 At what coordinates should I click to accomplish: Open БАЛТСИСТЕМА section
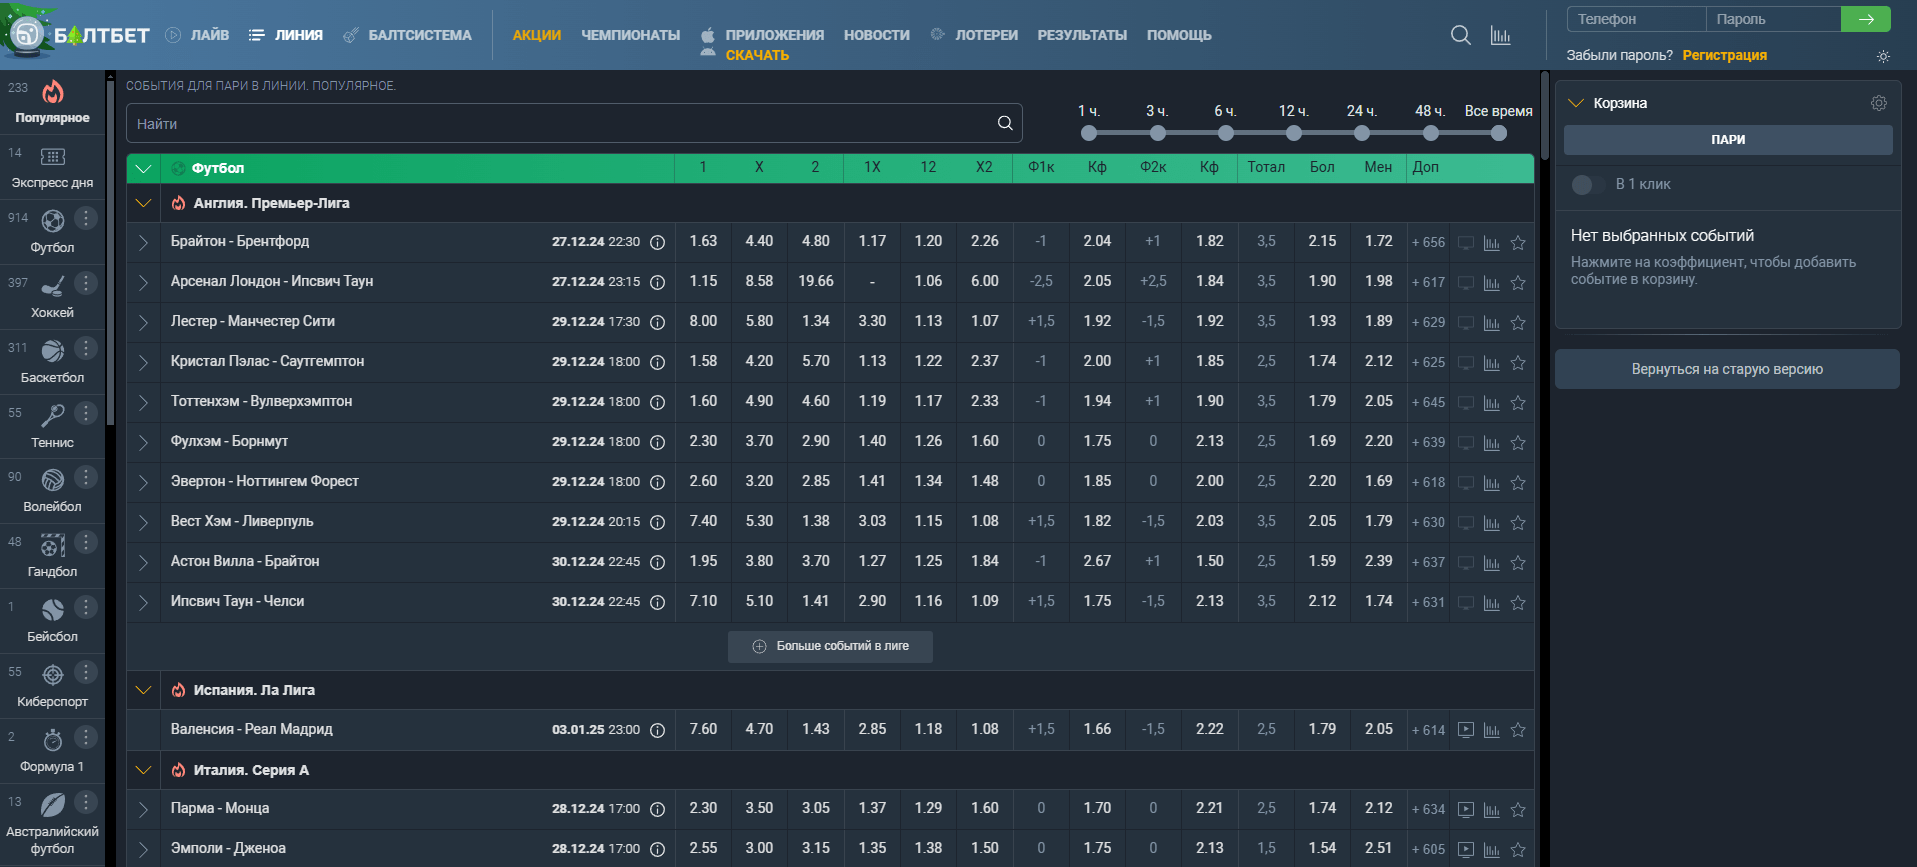point(407,35)
